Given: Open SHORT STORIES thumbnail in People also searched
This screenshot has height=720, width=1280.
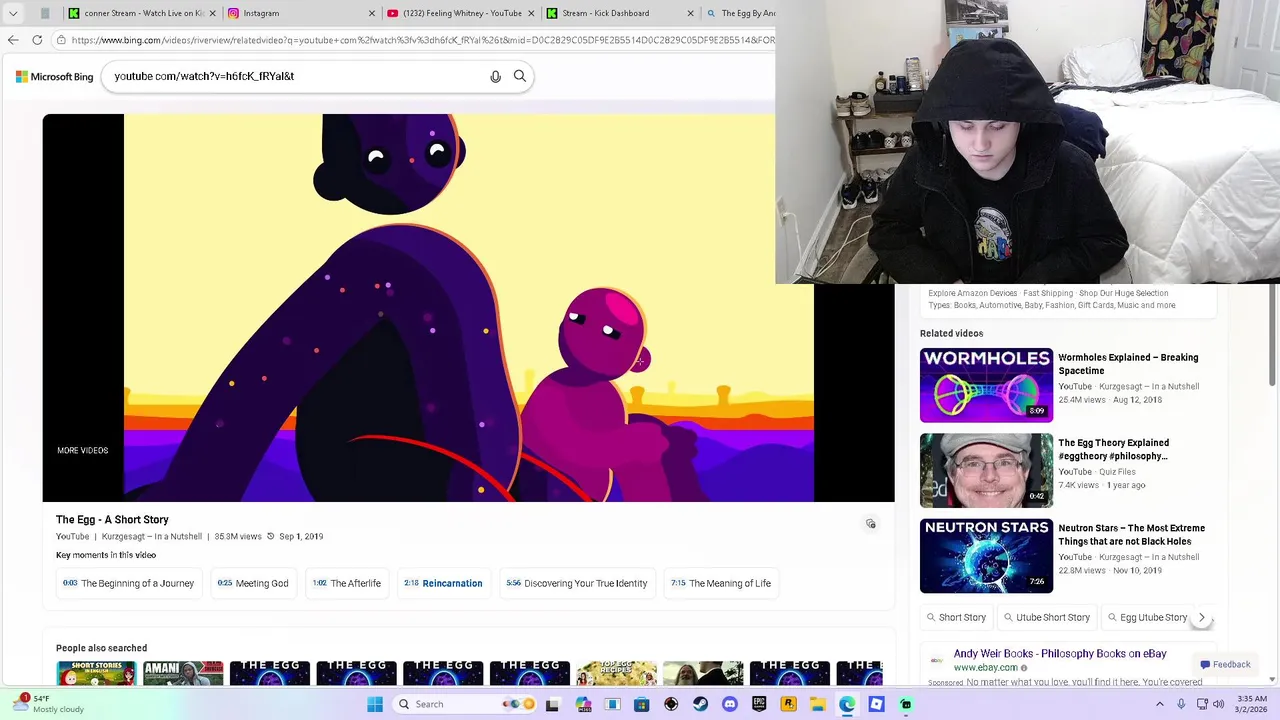Looking at the screenshot, I should [96, 673].
